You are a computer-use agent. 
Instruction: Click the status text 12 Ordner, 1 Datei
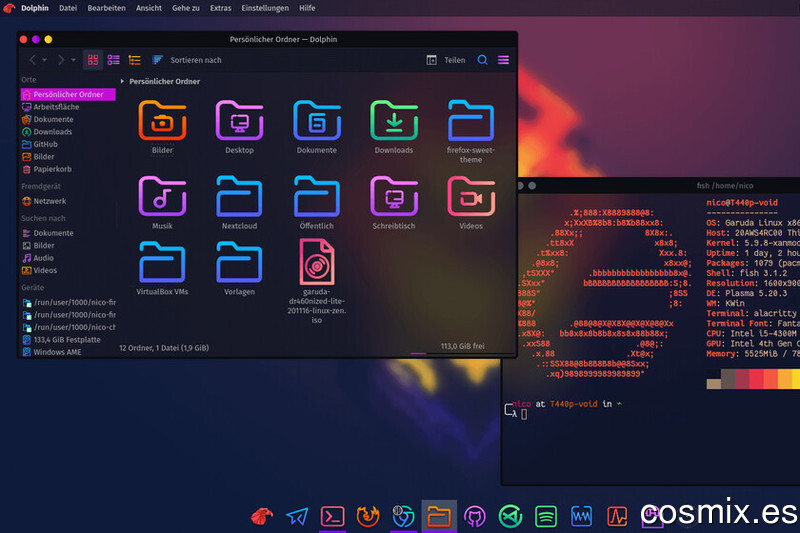click(164, 348)
